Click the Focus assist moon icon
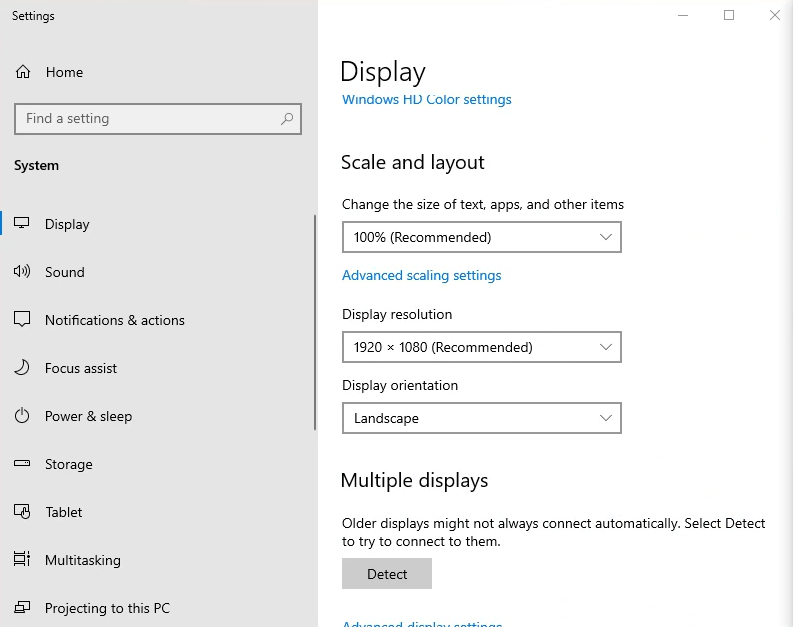This screenshot has height=627, width=793. (23, 368)
